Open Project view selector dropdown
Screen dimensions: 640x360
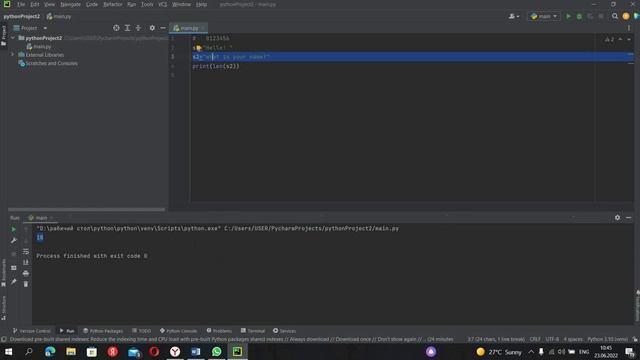30,28
